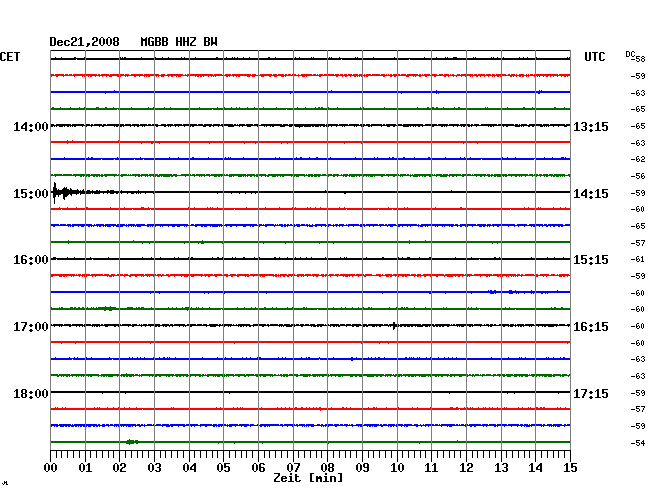Viewport: 650px width, 494px height.
Task: Click the CET time label "16:00"
Action: coord(31,260)
